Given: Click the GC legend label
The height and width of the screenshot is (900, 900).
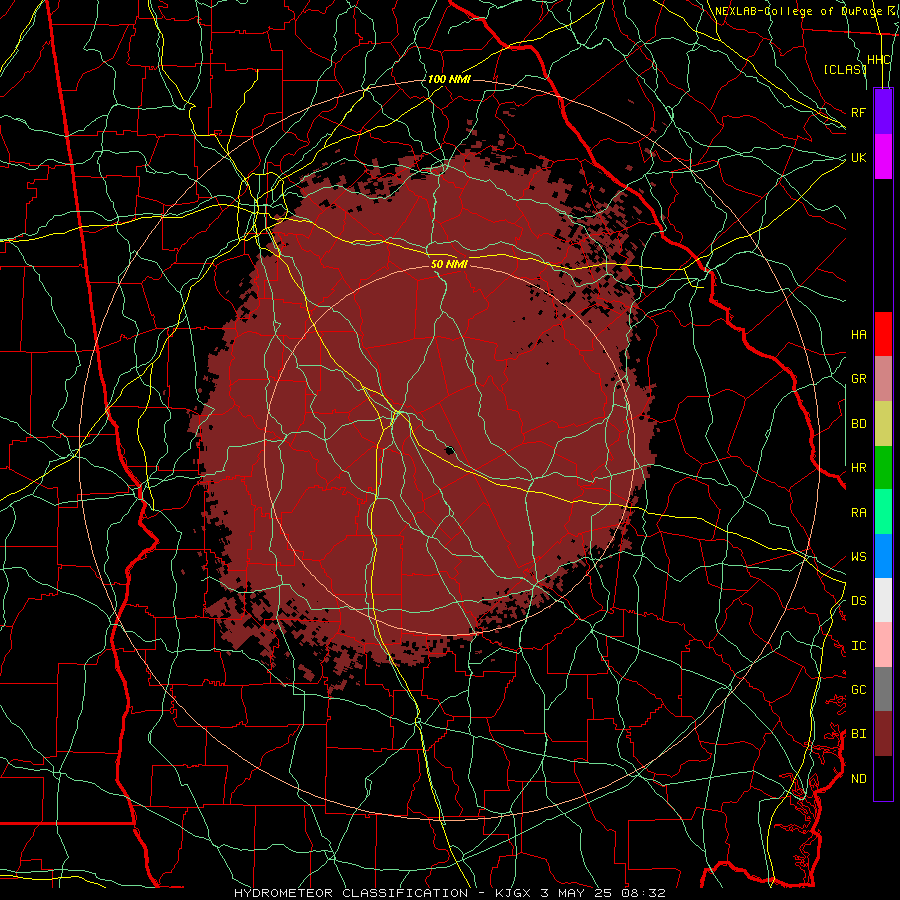Looking at the screenshot, I should (859, 689).
